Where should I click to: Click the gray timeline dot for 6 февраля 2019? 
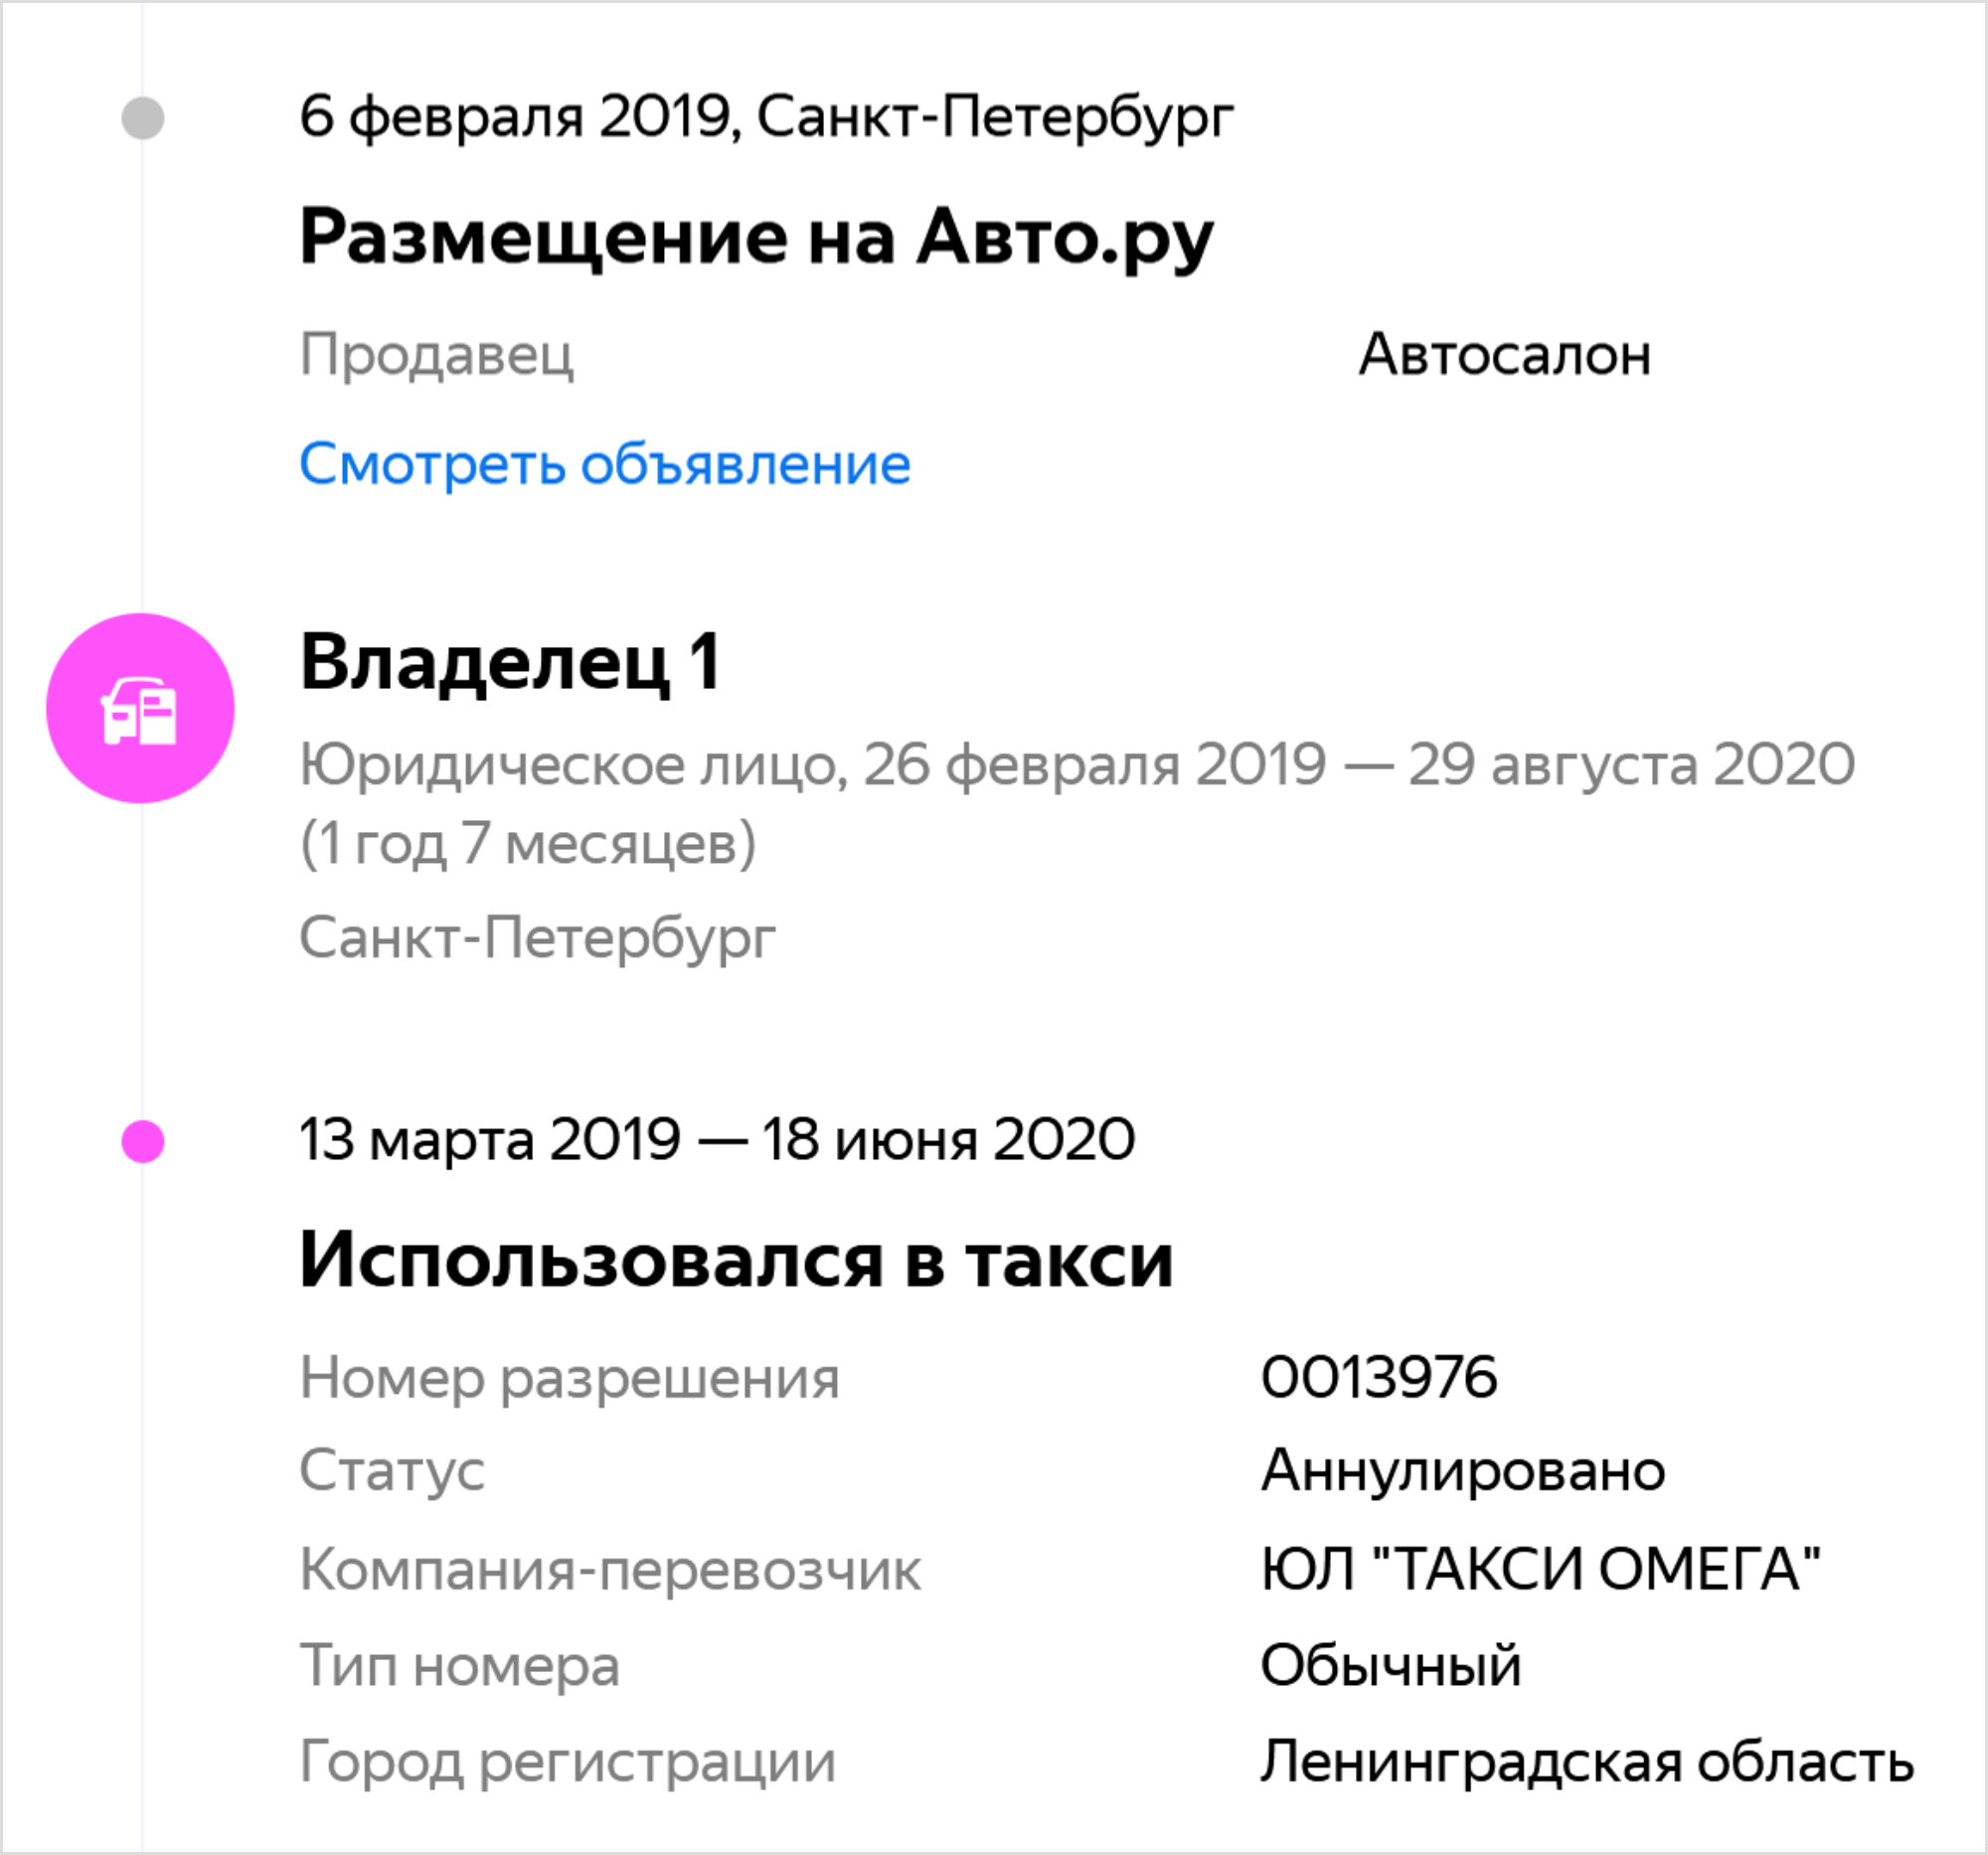[x=143, y=118]
